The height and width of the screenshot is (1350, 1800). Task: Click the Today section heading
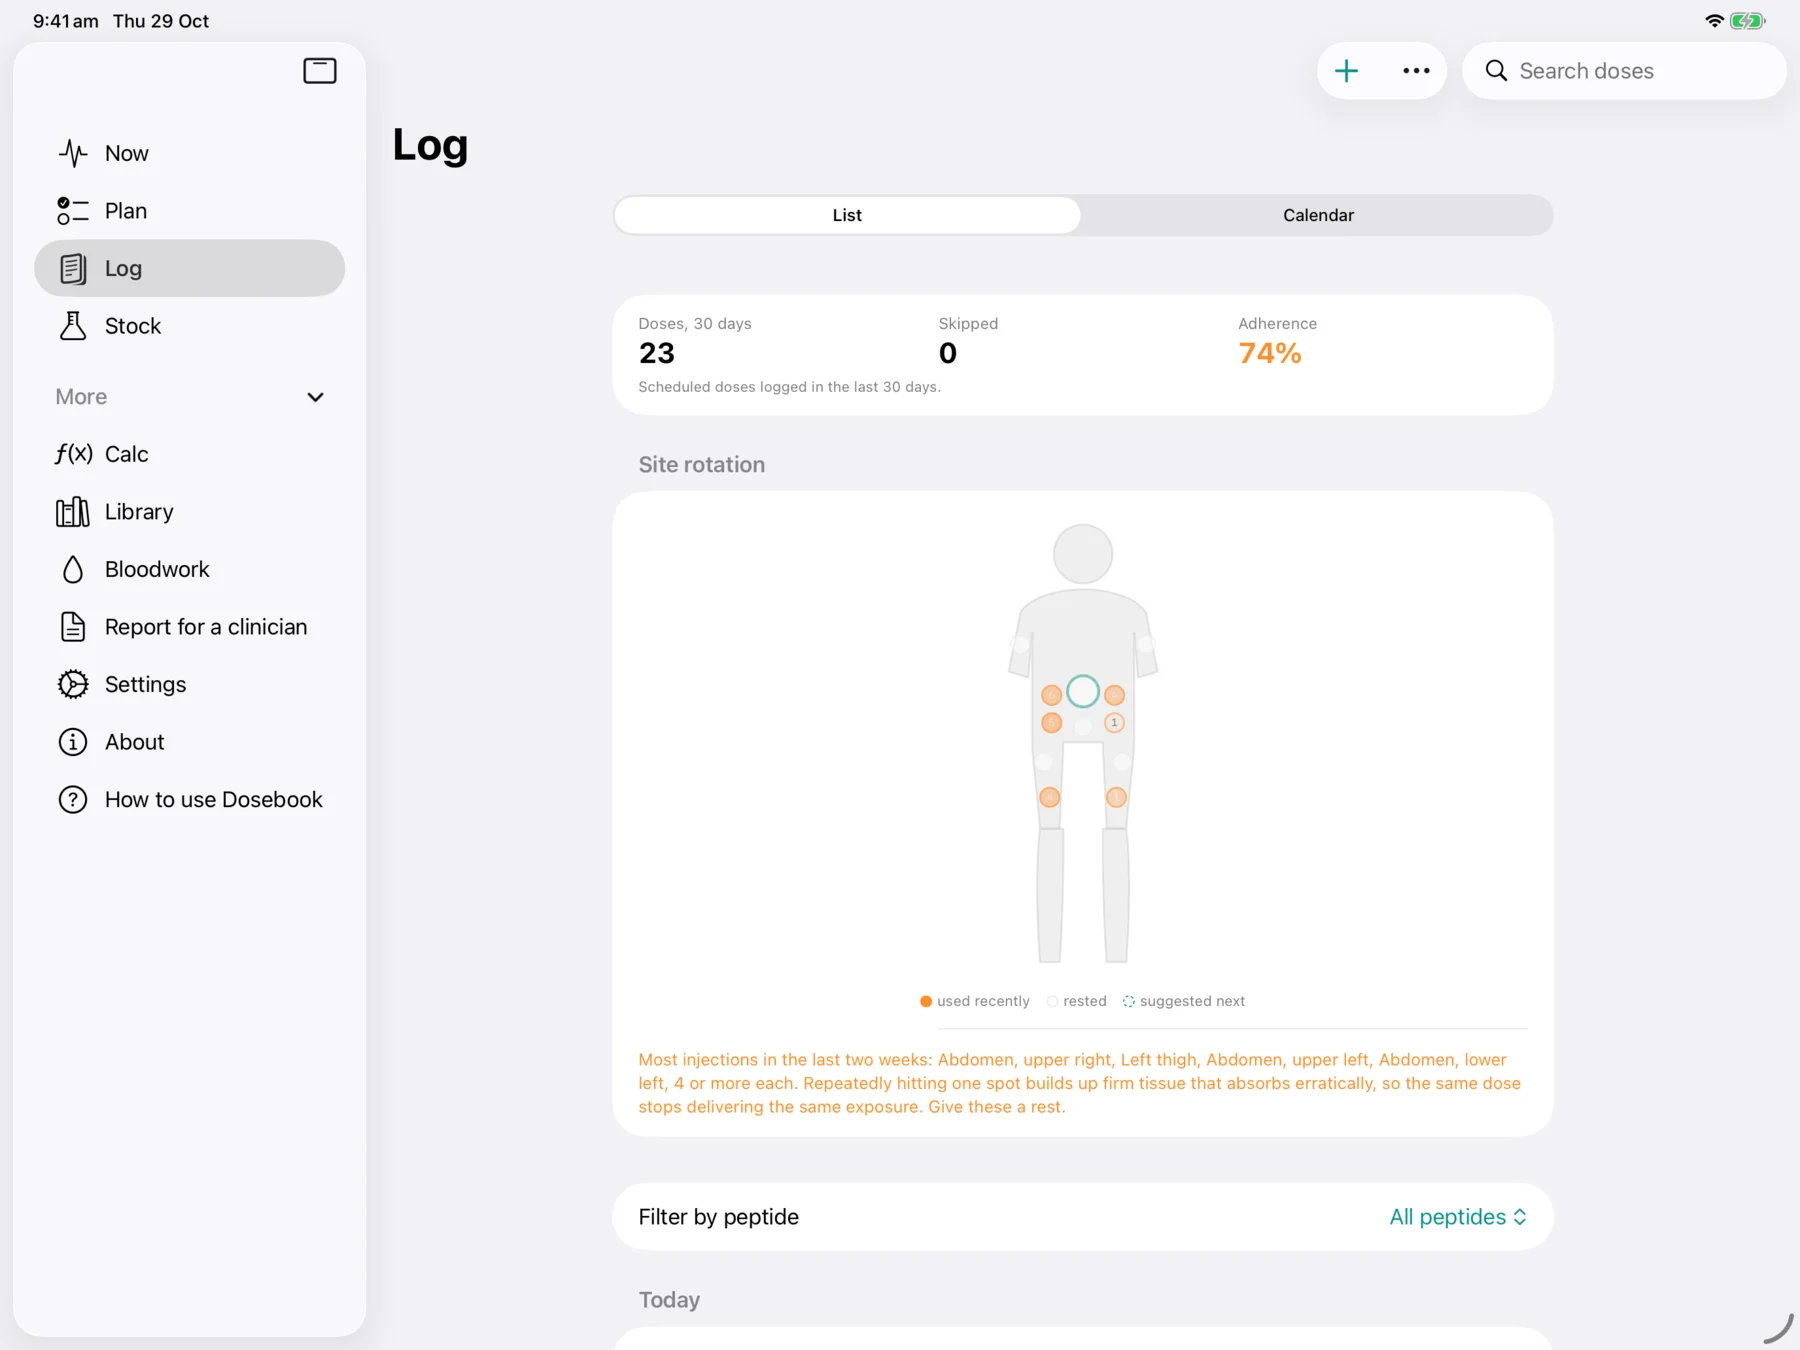pos(669,1300)
